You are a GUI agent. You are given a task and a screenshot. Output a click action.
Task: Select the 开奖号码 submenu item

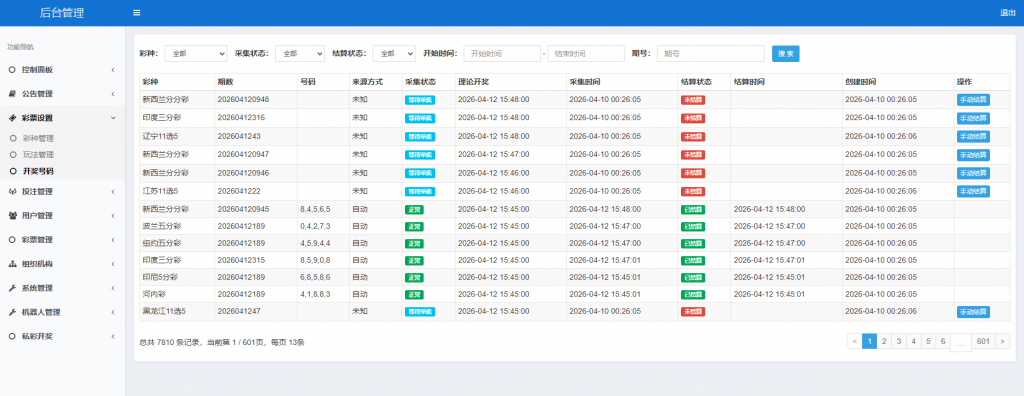[x=38, y=171]
